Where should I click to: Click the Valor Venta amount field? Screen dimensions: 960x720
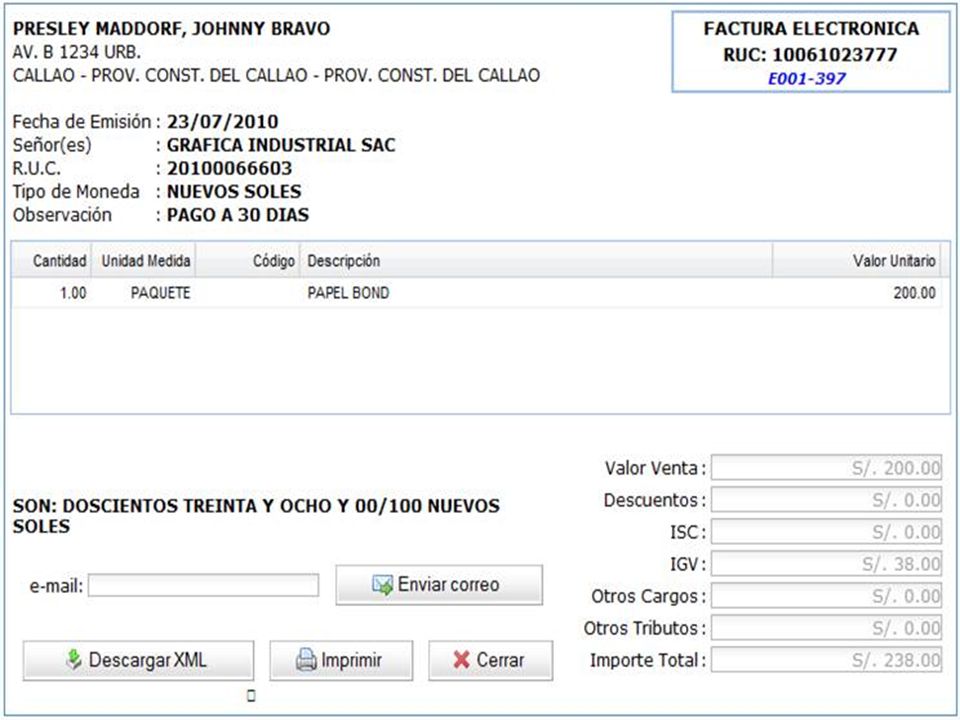[x=827, y=468]
